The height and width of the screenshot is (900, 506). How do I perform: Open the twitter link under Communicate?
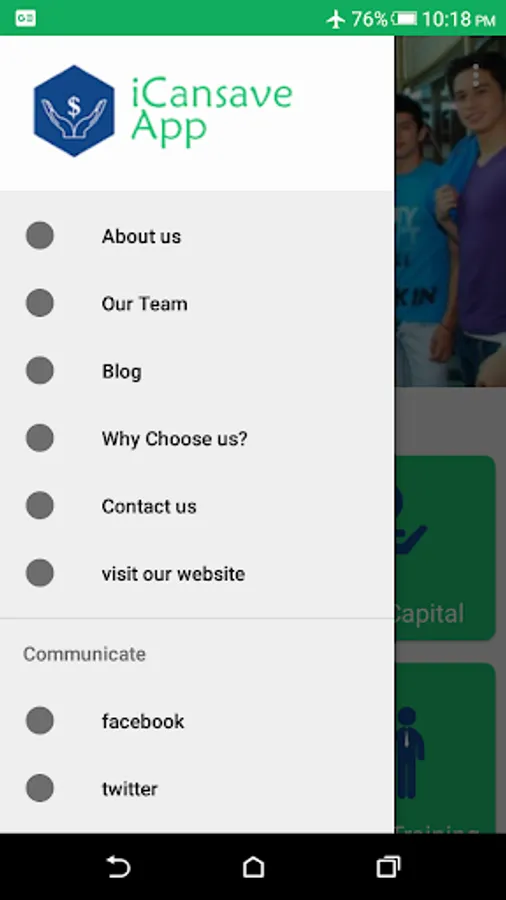(x=197, y=789)
